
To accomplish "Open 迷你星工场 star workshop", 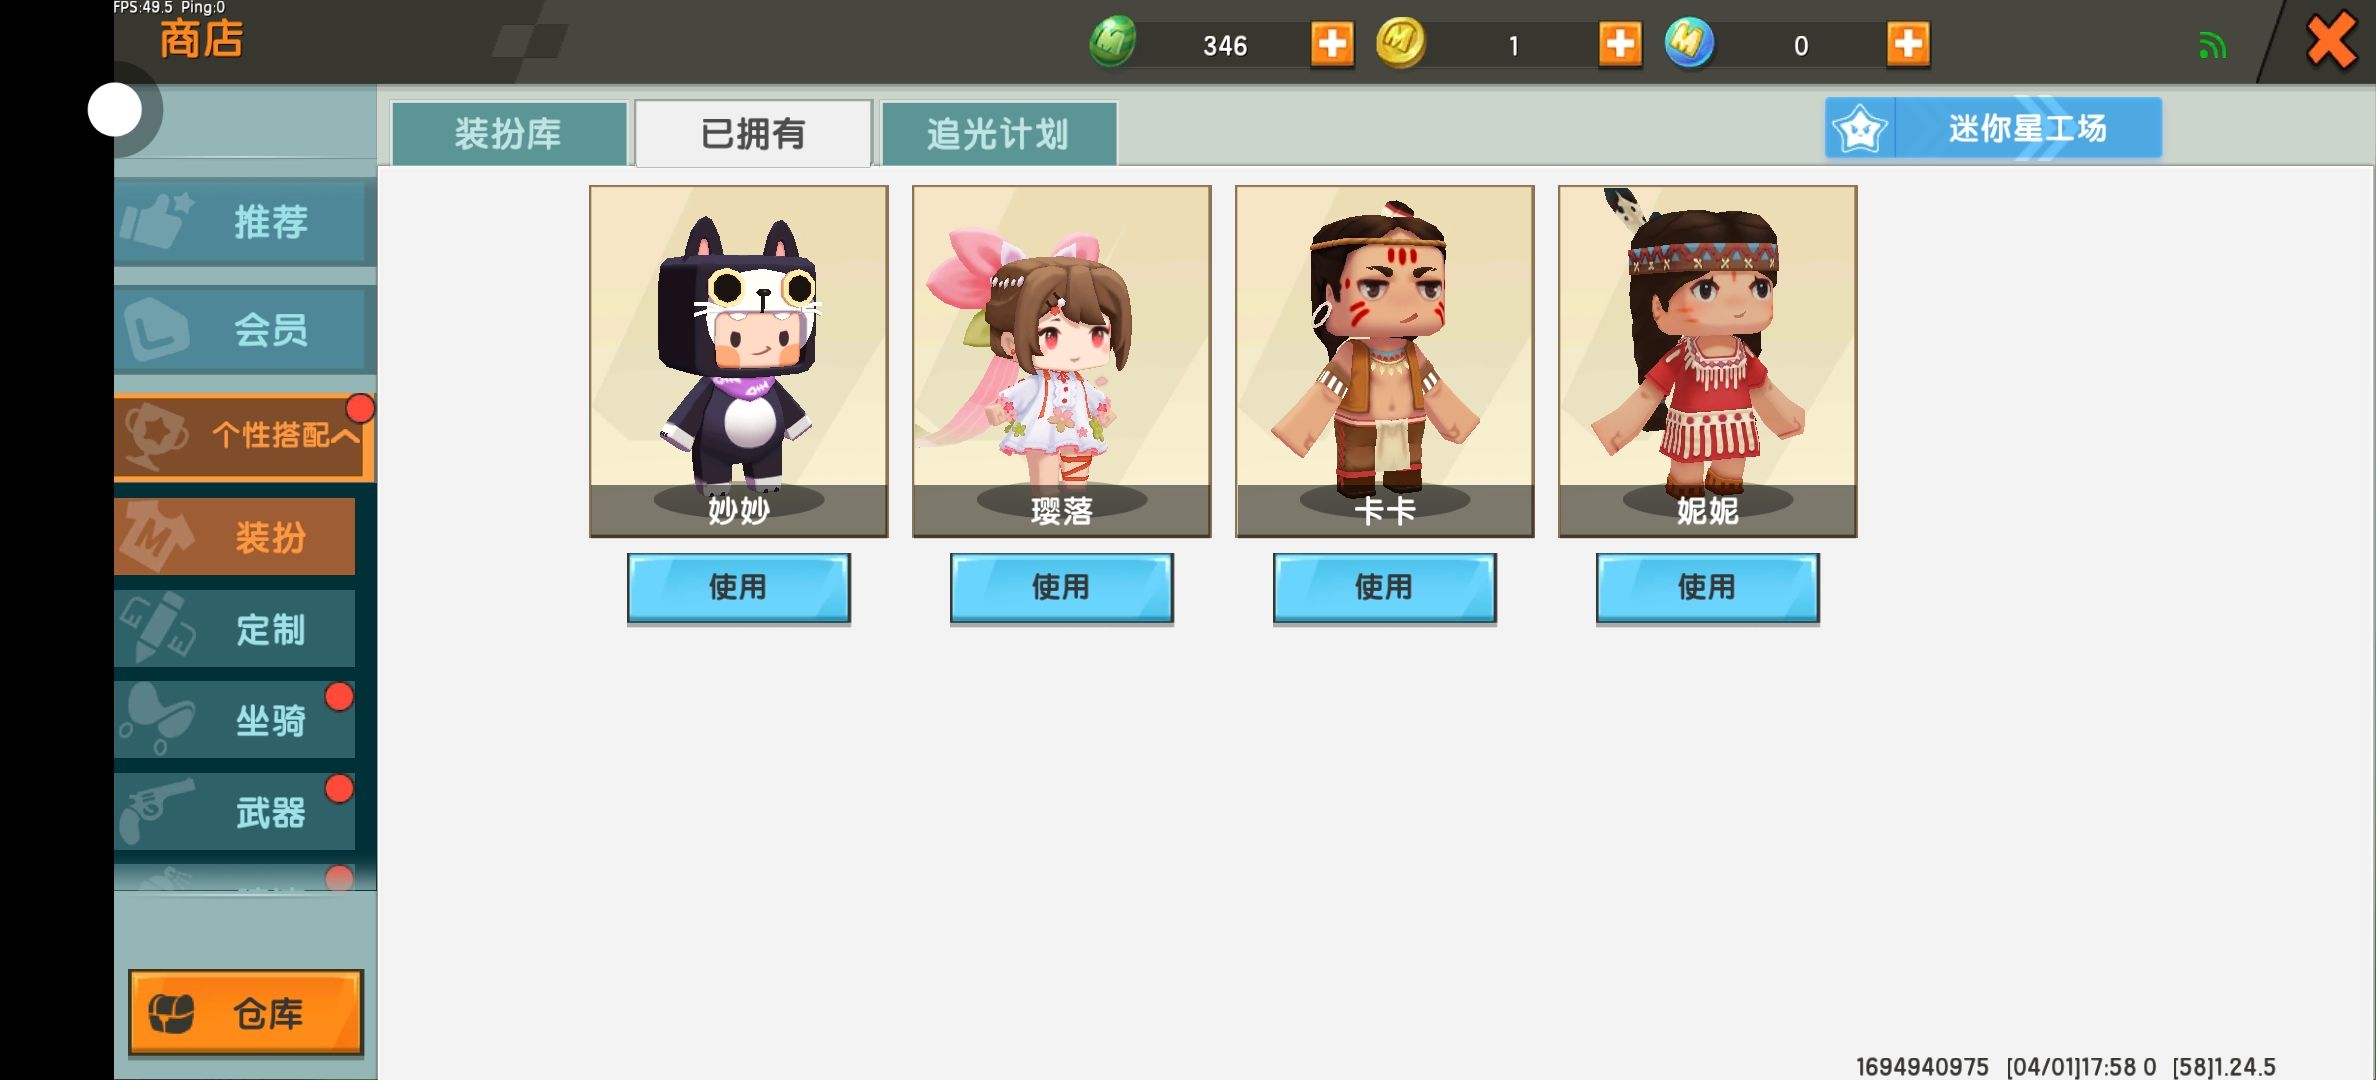I will 1993,128.
